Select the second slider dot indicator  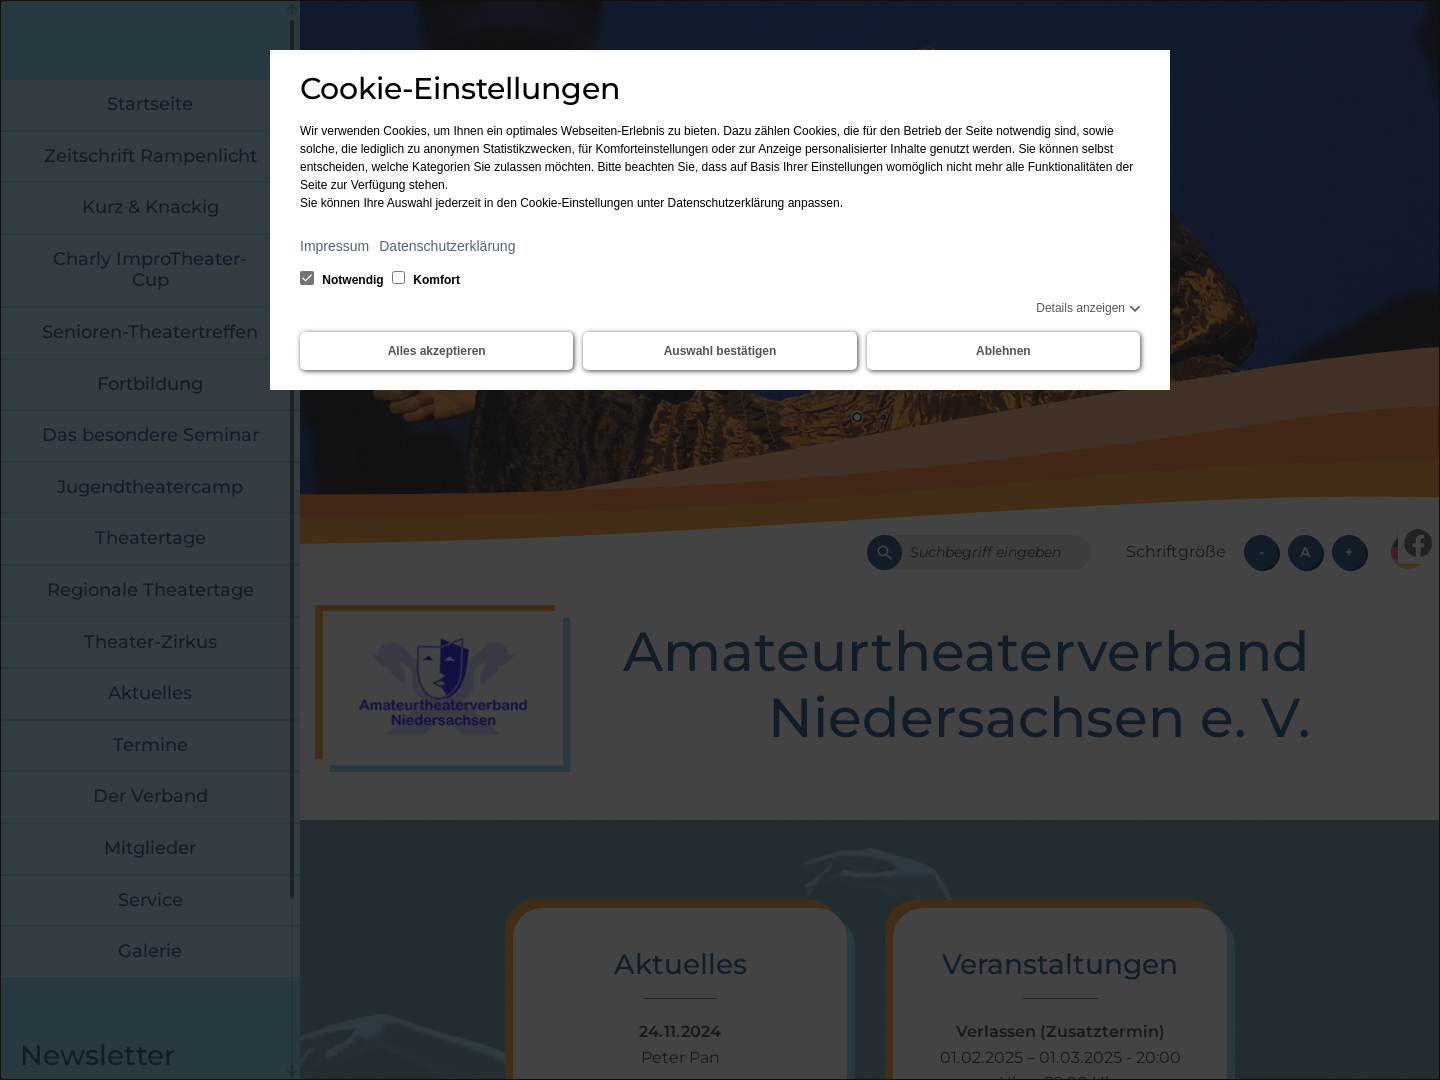coord(883,417)
